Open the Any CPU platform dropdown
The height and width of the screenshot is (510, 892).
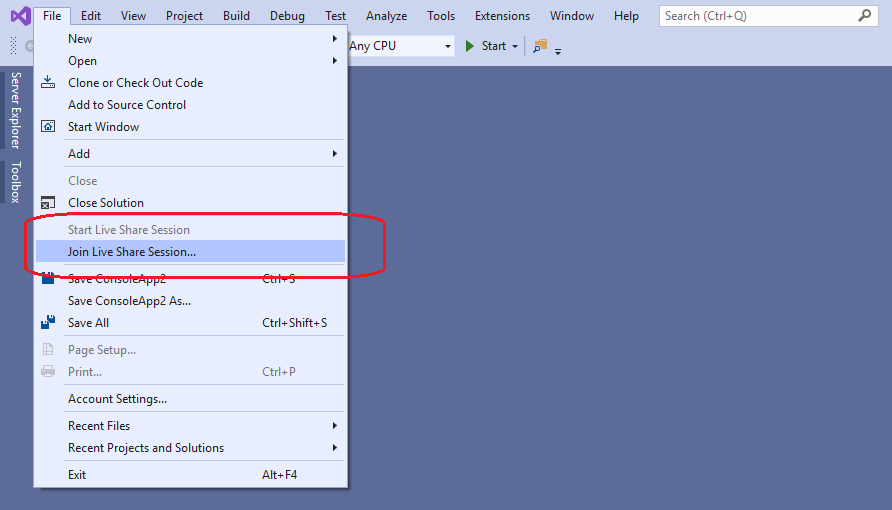(448, 47)
